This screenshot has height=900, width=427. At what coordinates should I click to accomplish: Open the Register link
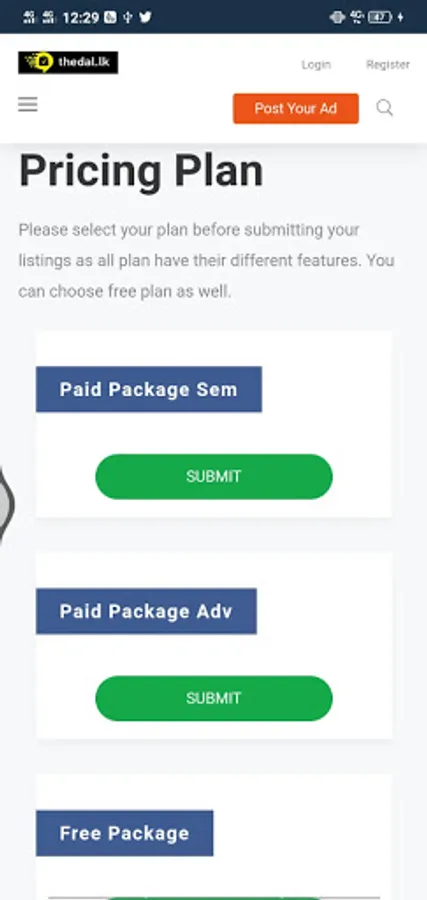388,64
